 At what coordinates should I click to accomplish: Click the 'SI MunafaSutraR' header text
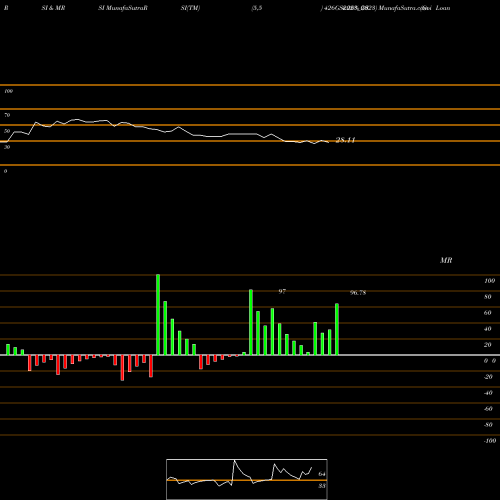123,8
